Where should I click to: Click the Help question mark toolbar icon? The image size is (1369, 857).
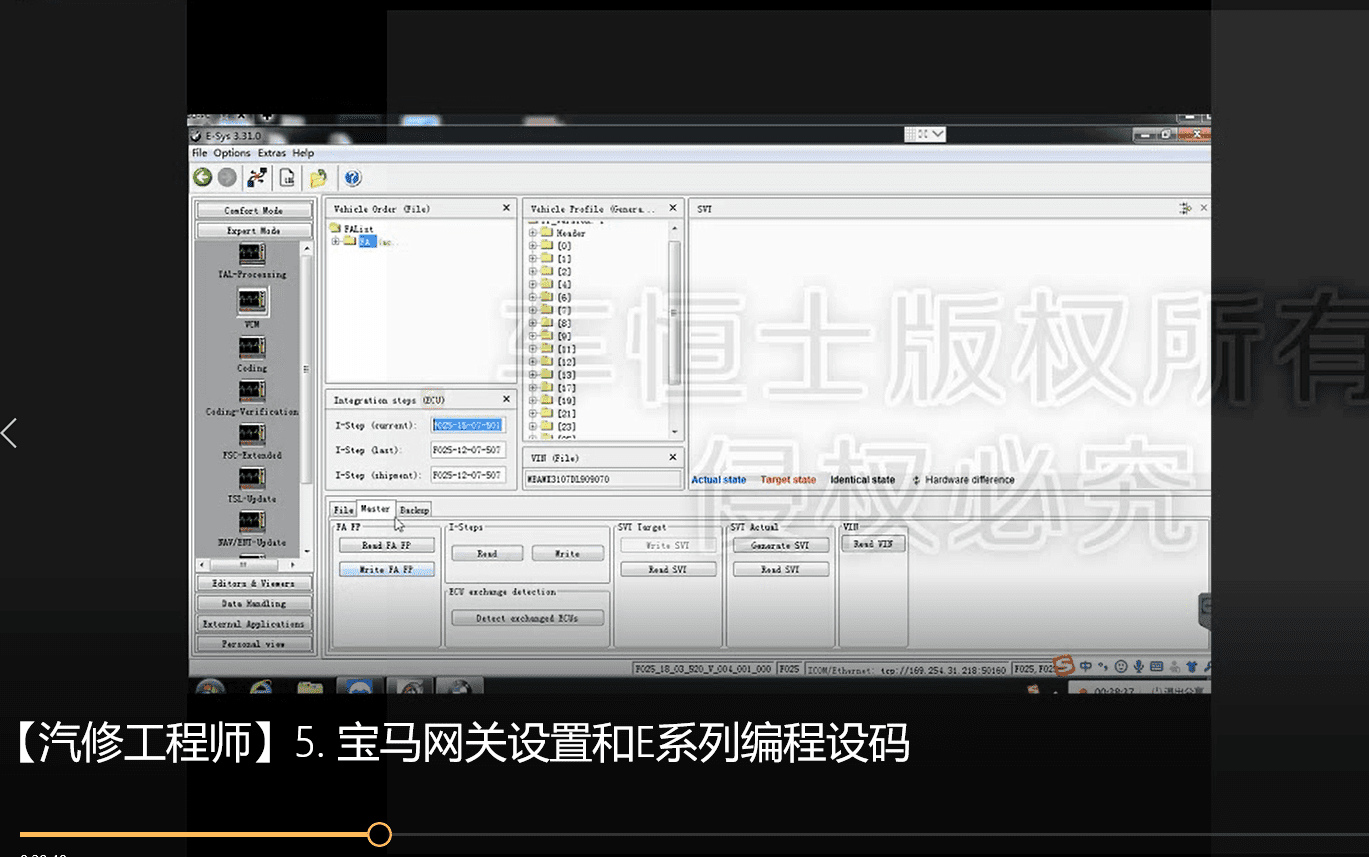(352, 177)
